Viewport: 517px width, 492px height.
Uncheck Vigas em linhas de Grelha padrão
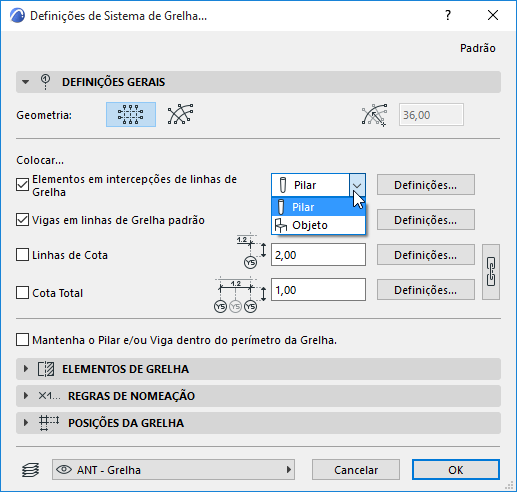pyautogui.click(x=22, y=220)
